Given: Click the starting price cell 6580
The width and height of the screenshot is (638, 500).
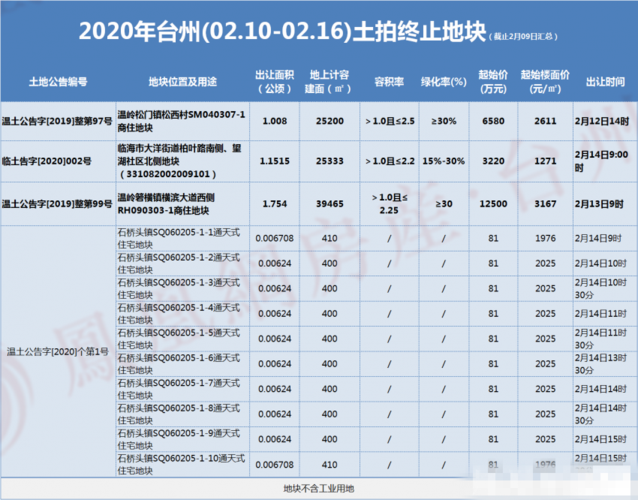Looking at the screenshot, I should (x=493, y=120).
